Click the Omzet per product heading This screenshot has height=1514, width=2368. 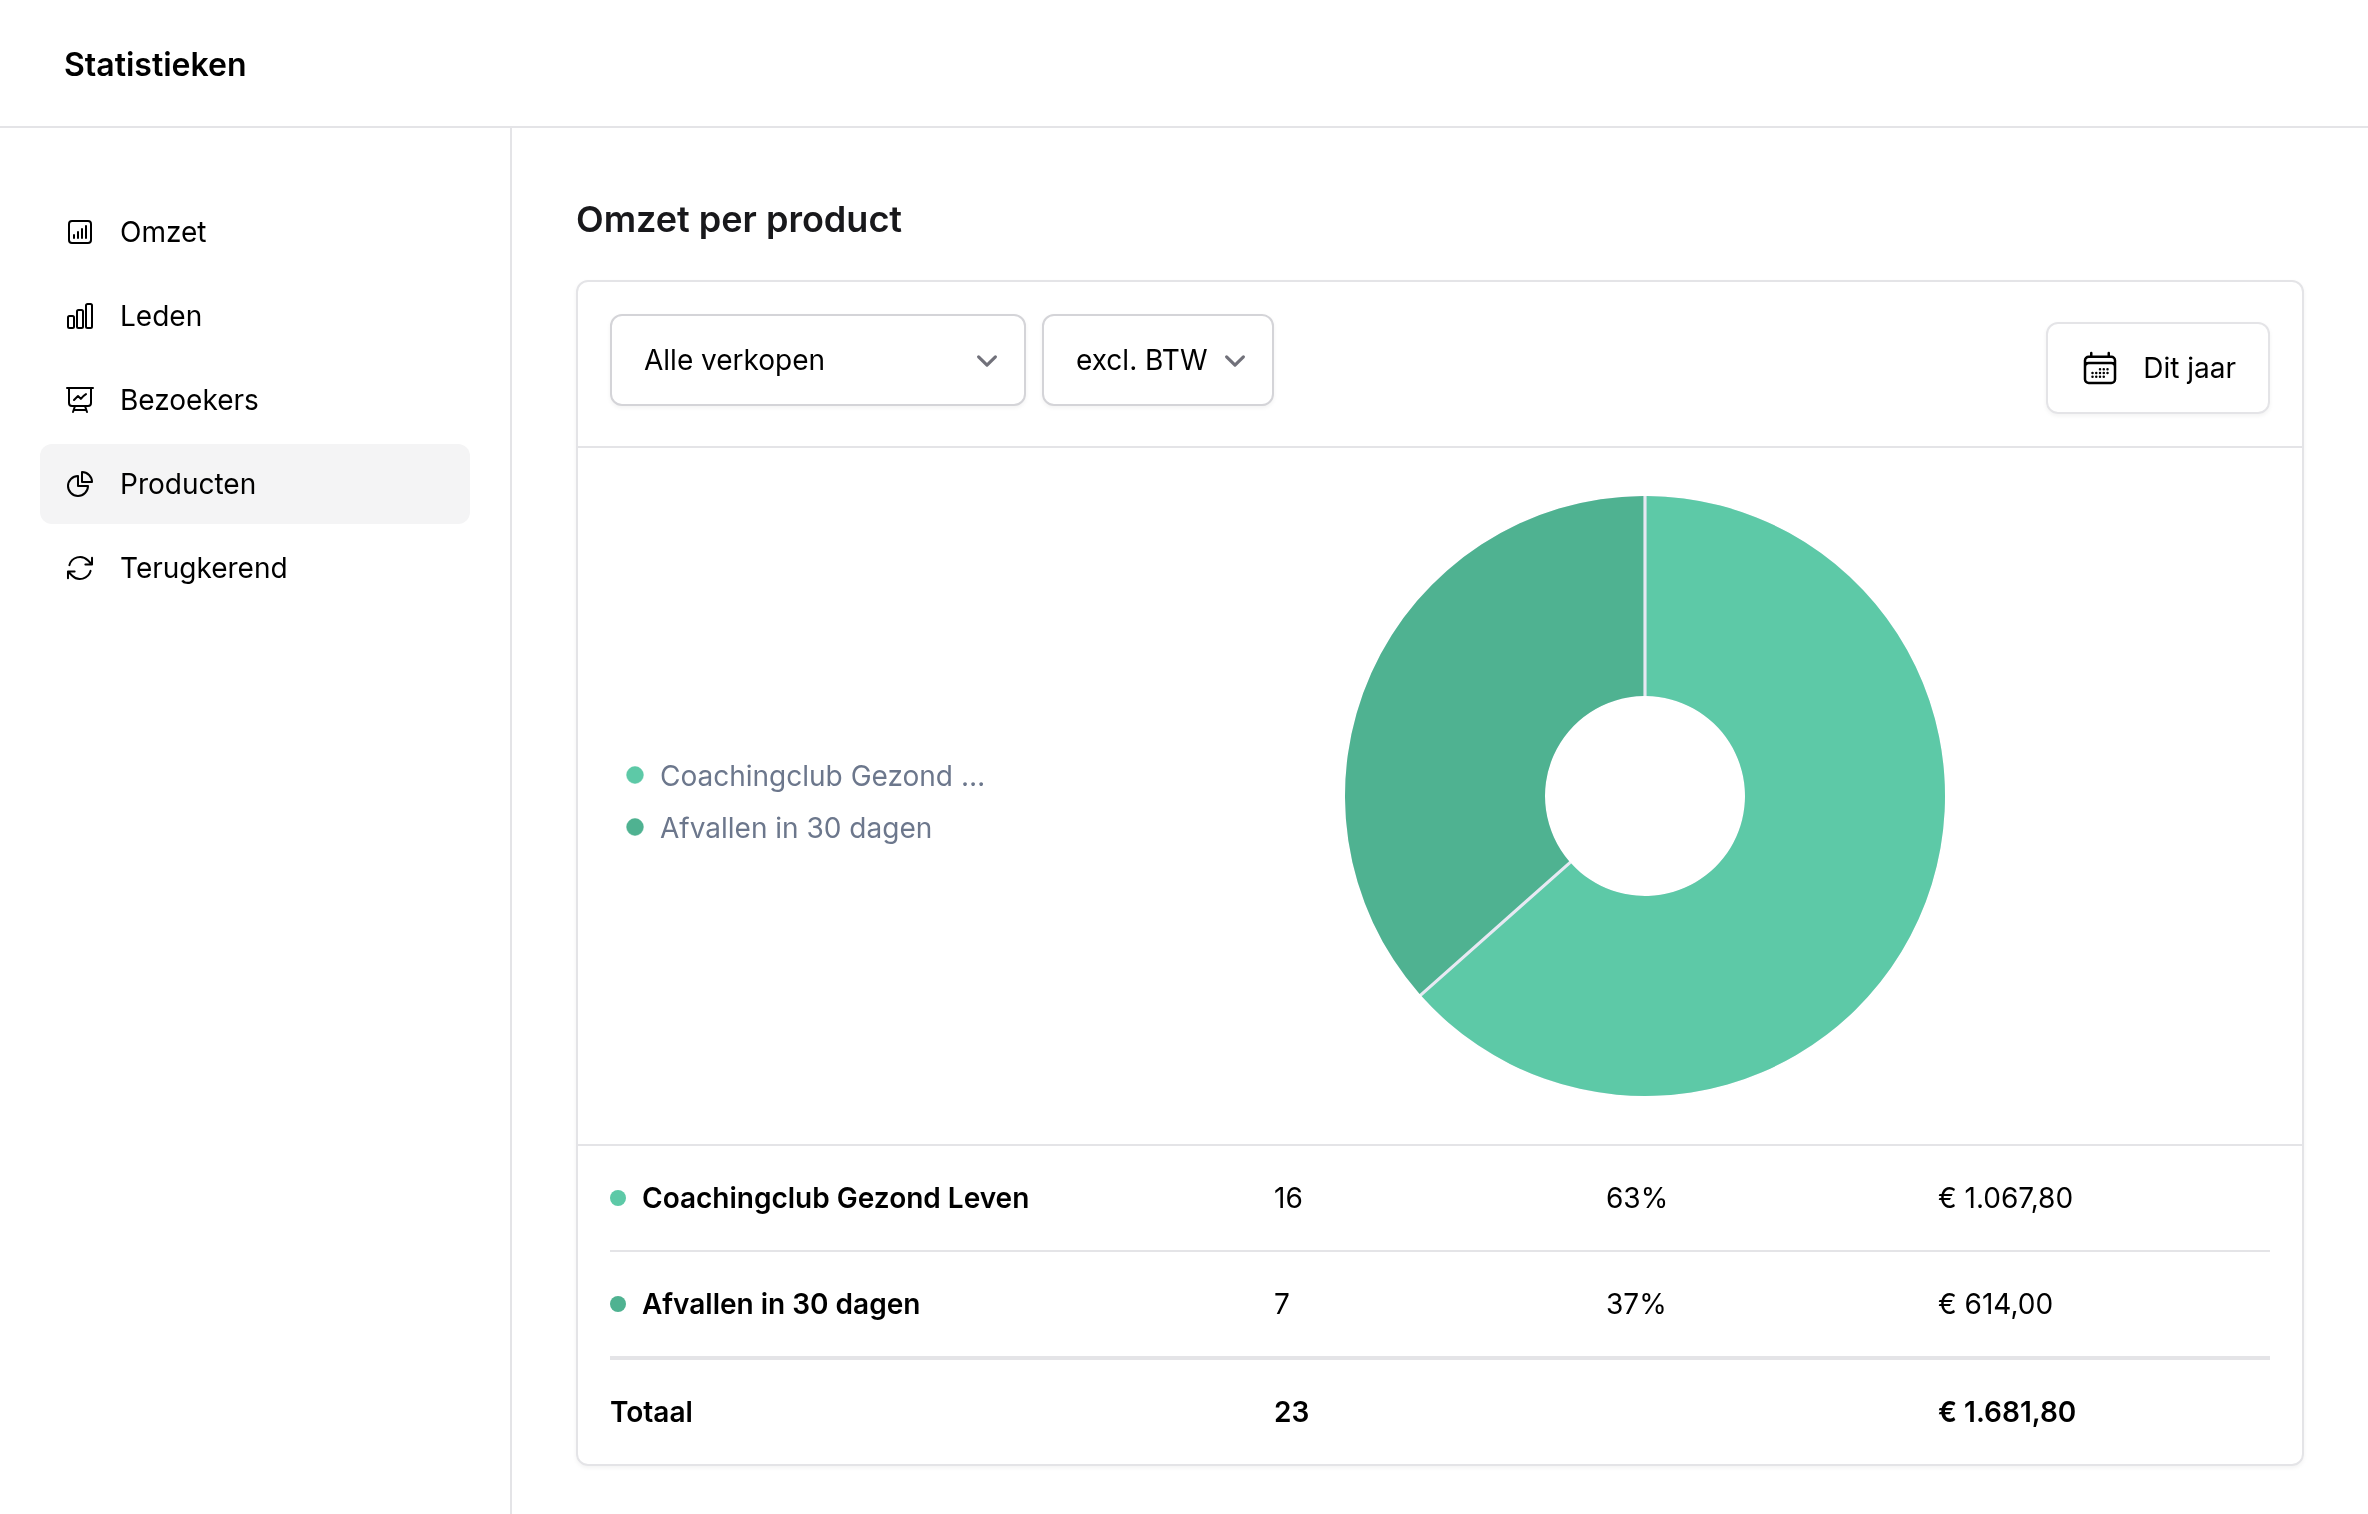739,220
